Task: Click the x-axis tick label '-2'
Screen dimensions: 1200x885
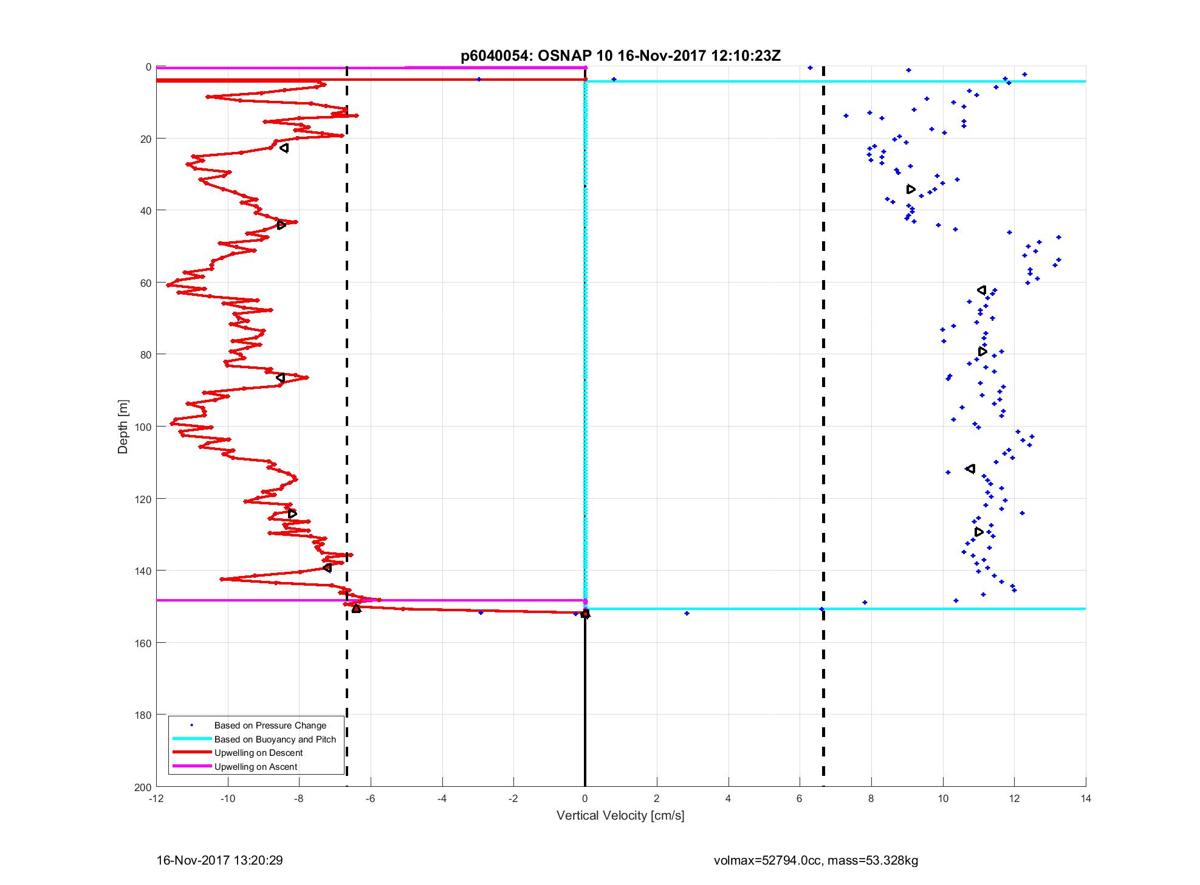Action: pos(514,798)
